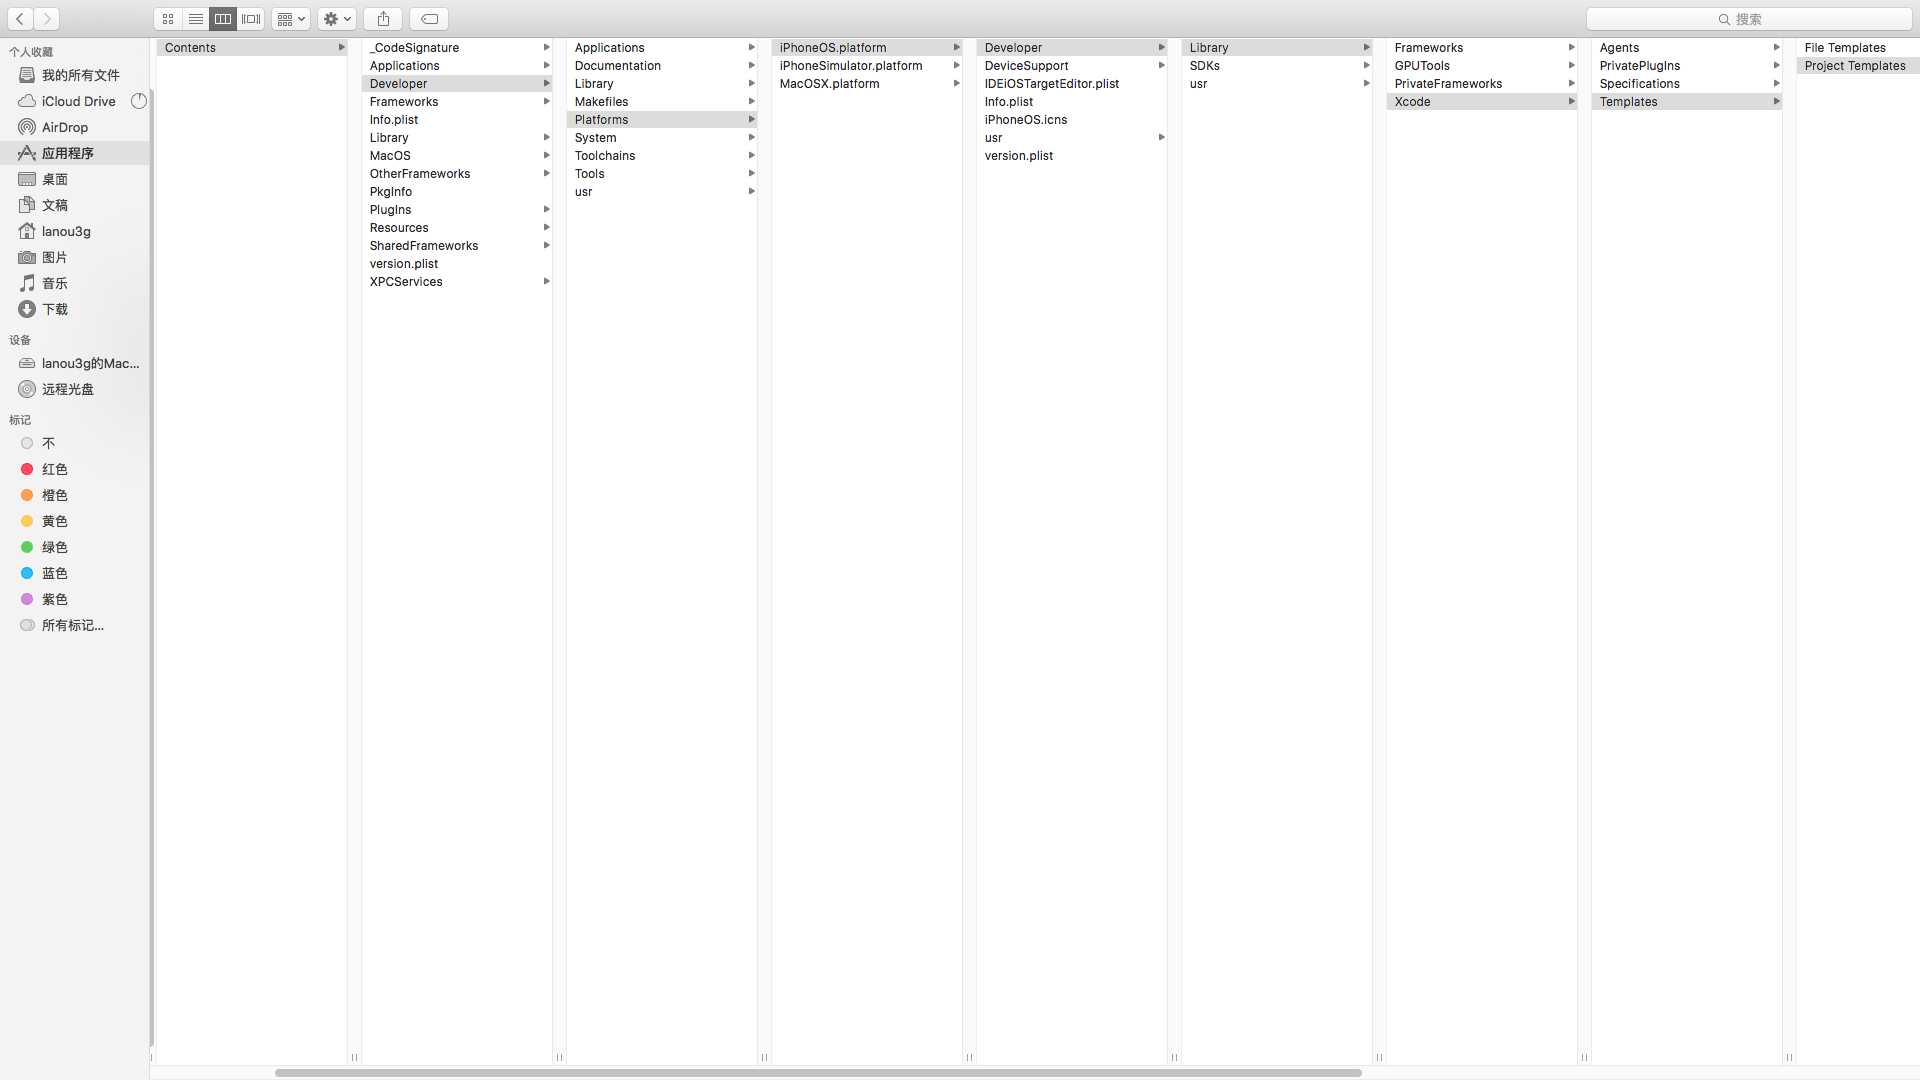This screenshot has width=1920, height=1080.
Task: Open the Project Templates folder
Action: pos(1854,65)
